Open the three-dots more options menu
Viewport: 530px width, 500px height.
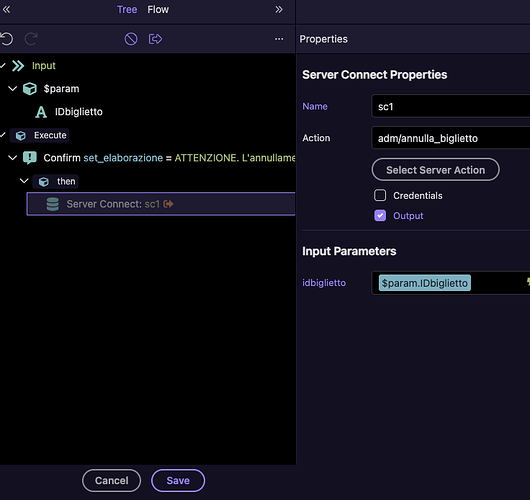tap(279, 39)
